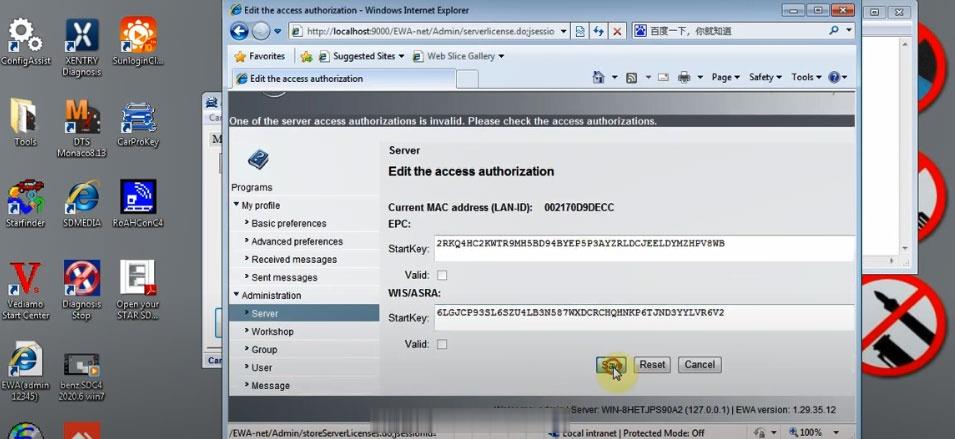Image resolution: width=955 pixels, height=439 pixels.
Task: Open the ConfigAssist desktop icon
Action: coord(26,41)
